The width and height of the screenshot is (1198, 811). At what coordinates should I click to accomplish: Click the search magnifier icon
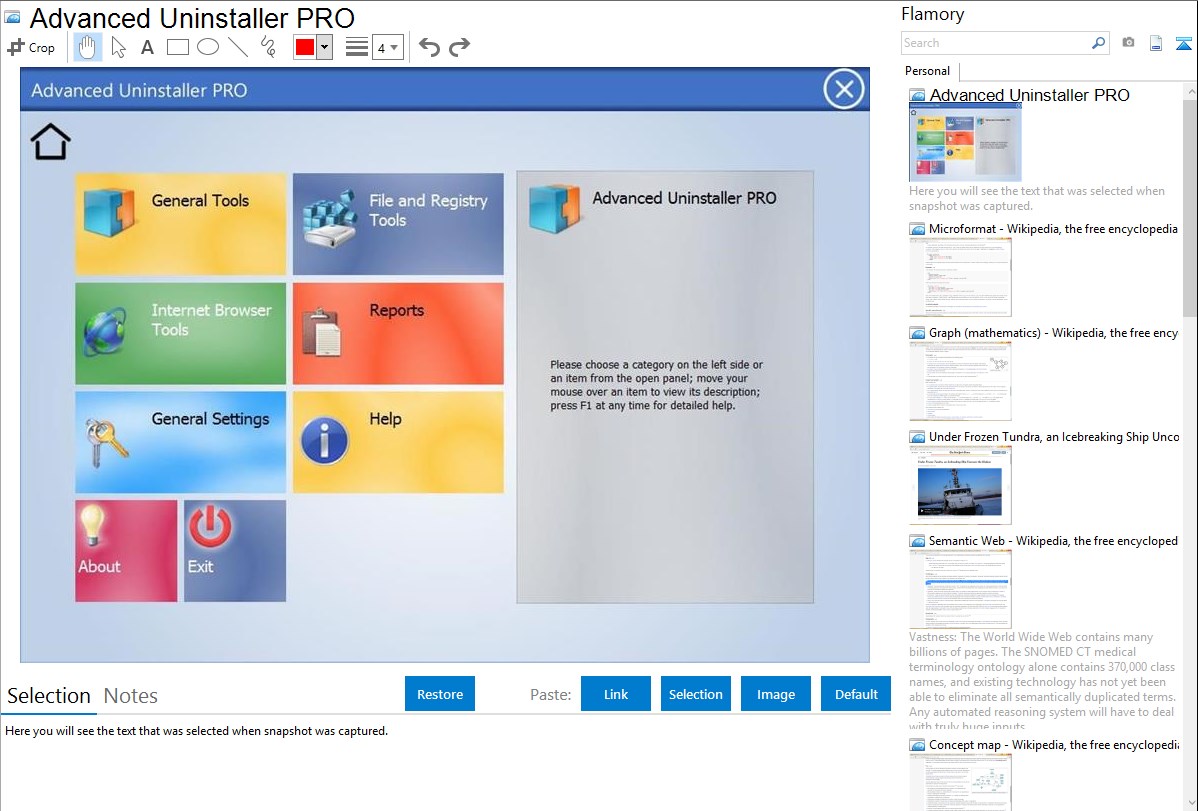pyautogui.click(x=1098, y=43)
